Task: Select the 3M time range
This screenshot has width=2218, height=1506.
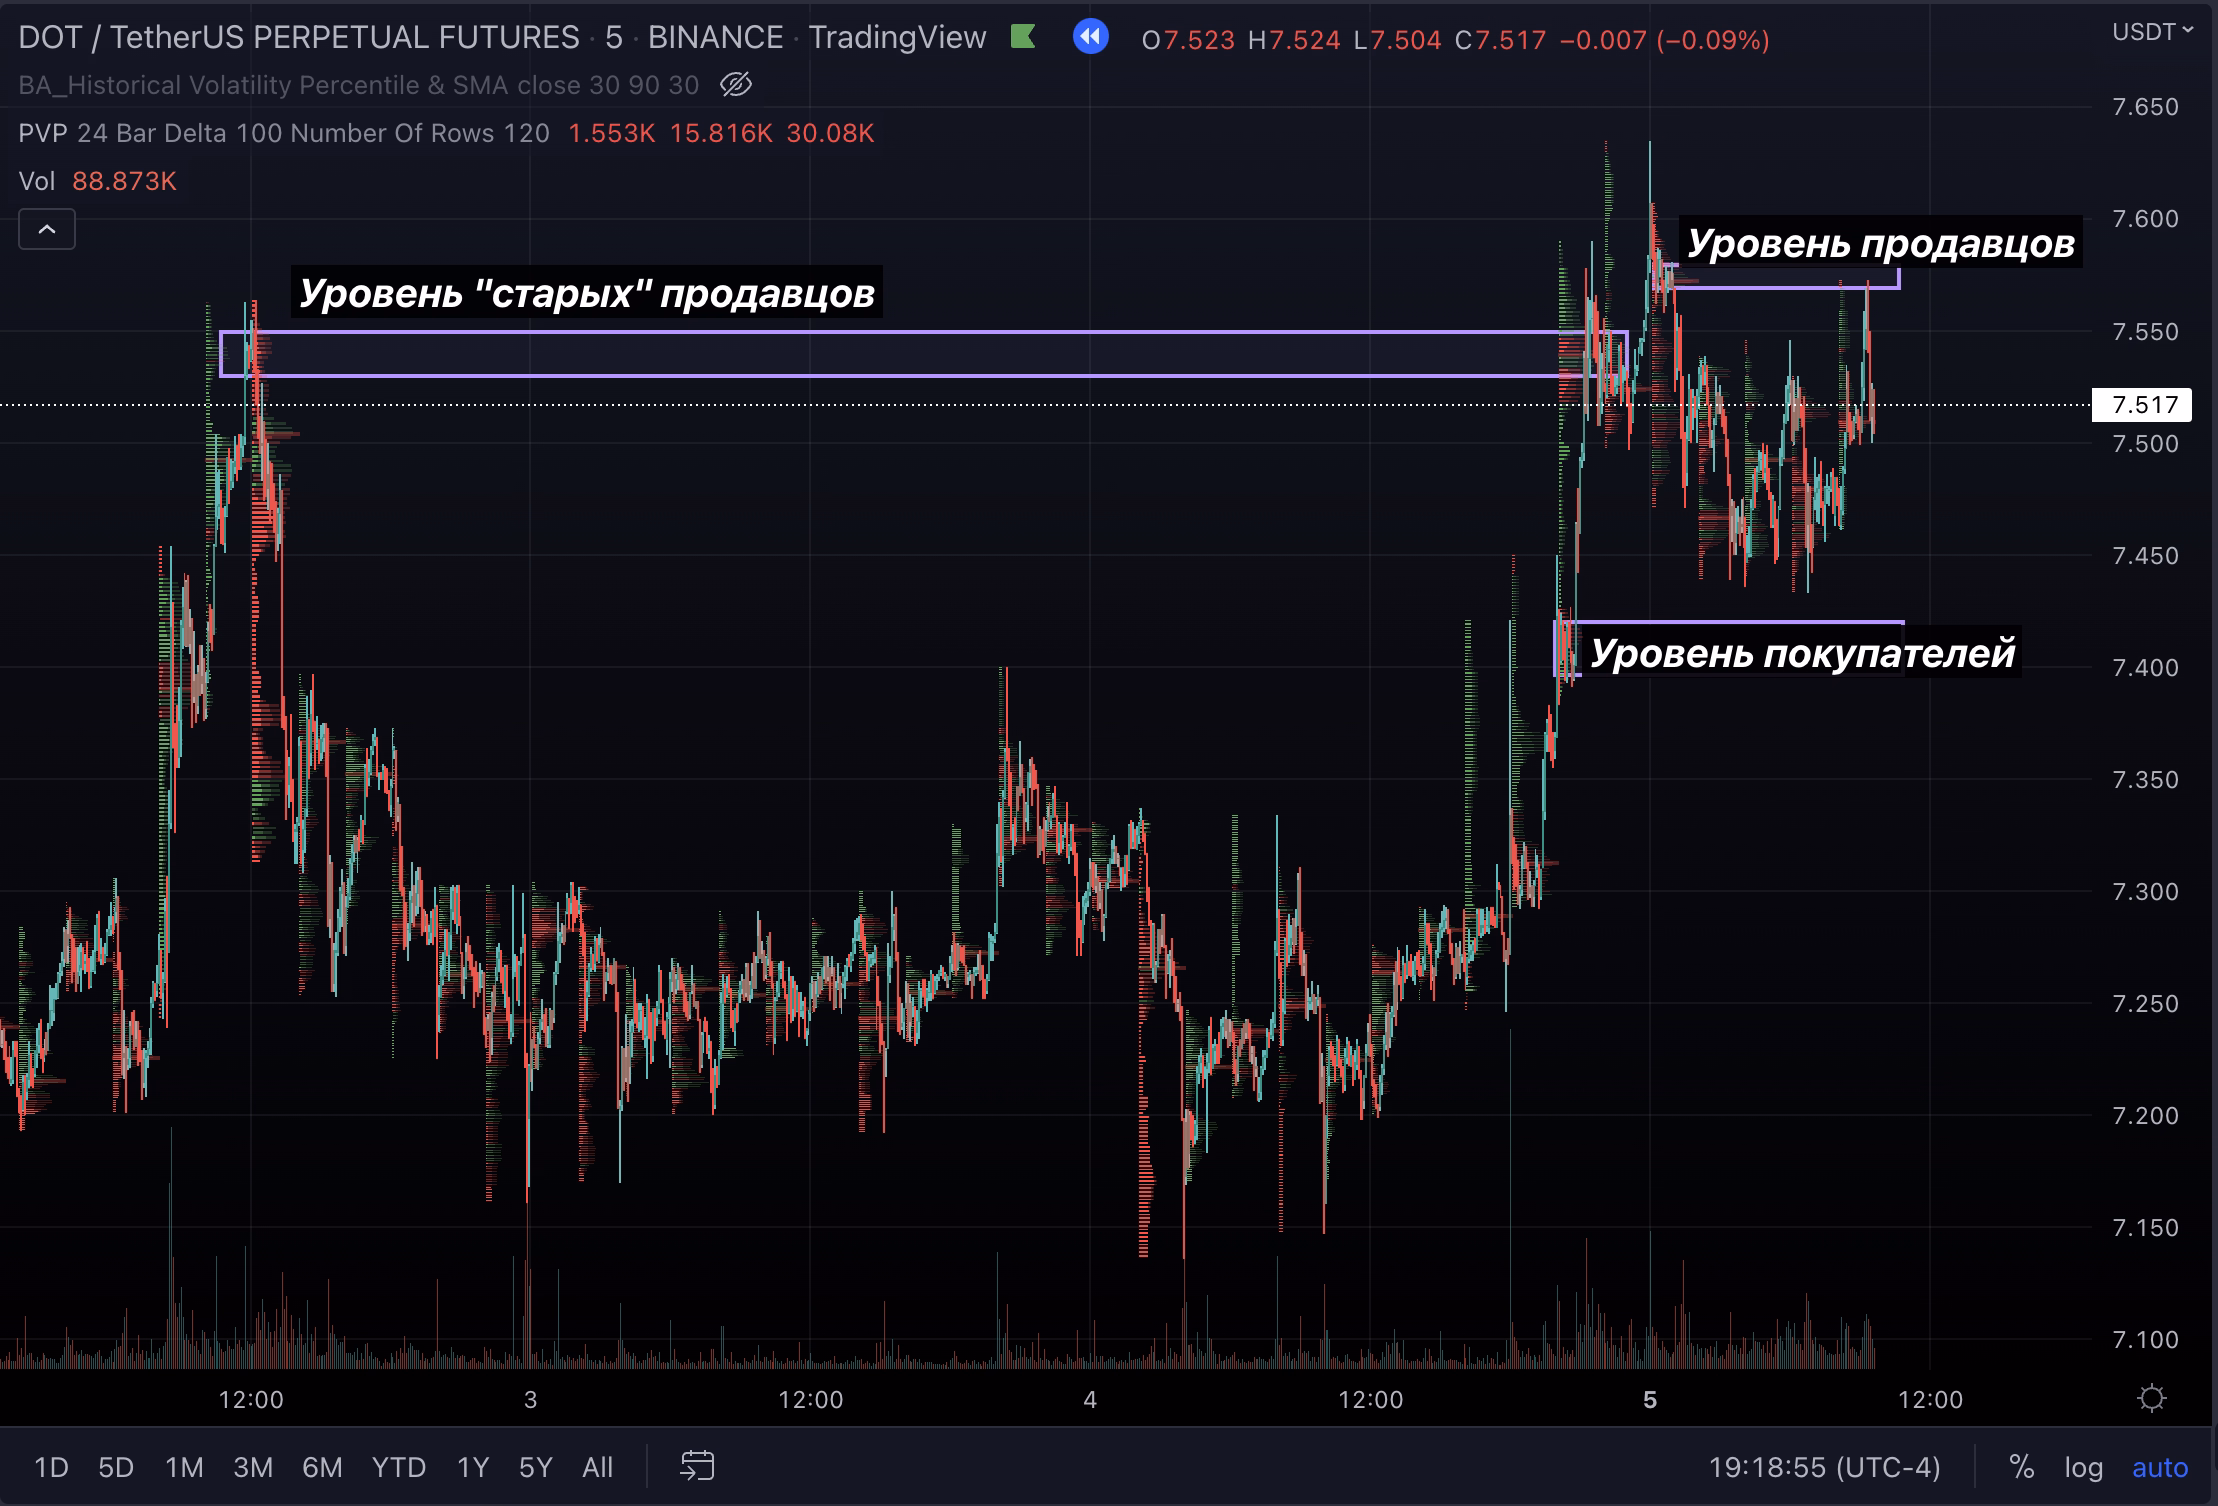Action: pos(253,1467)
